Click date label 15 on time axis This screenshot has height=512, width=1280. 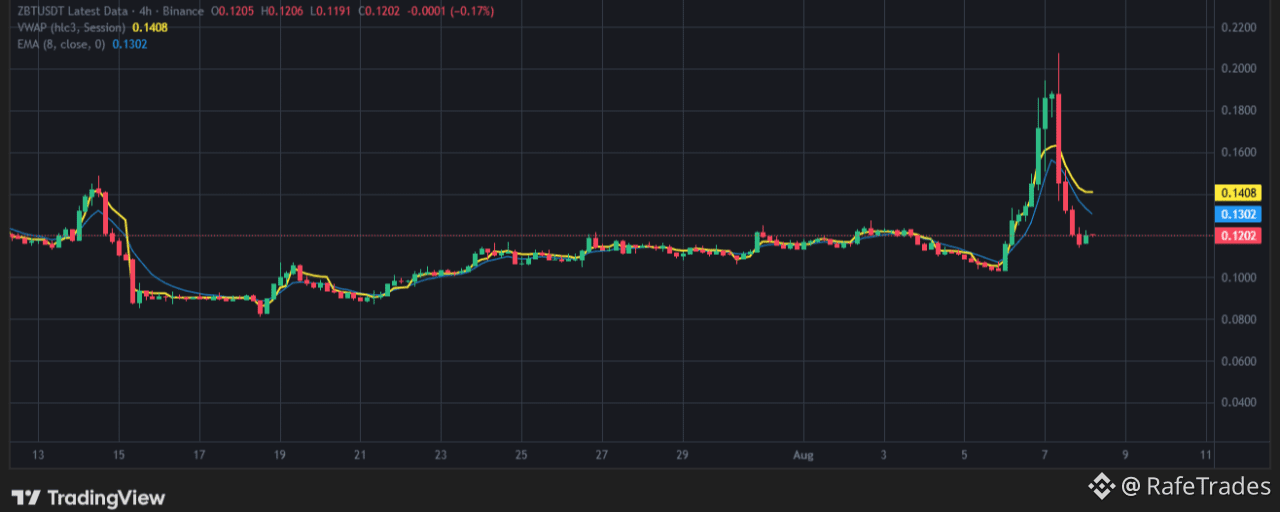[118, 455]
